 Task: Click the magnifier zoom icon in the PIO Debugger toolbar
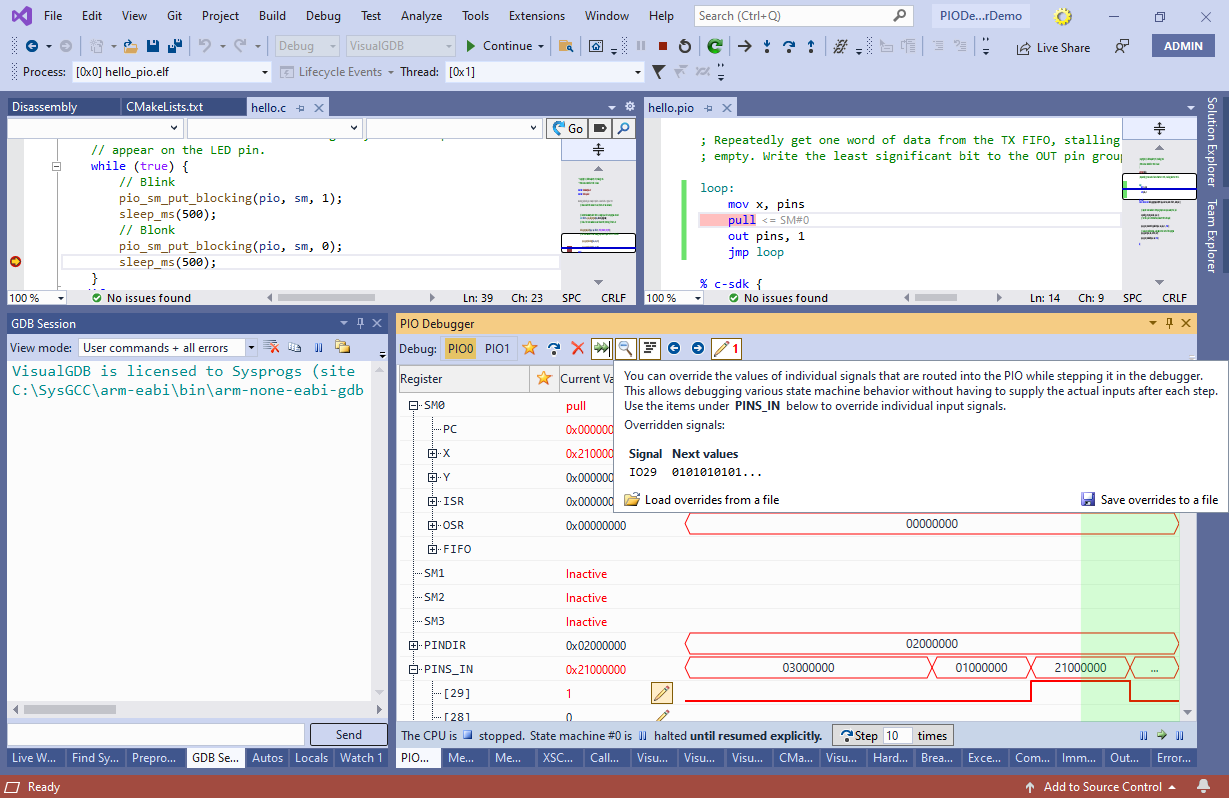pos(625,348)
